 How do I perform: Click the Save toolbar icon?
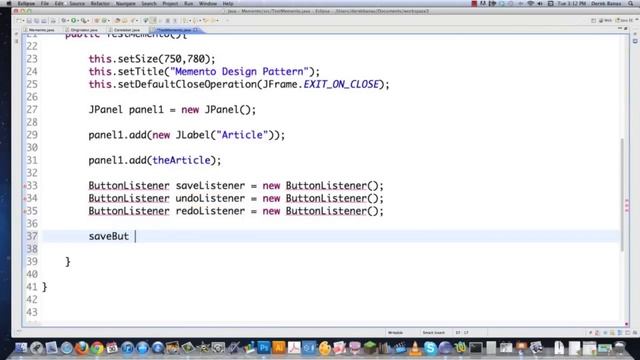(x=29, y=20)
